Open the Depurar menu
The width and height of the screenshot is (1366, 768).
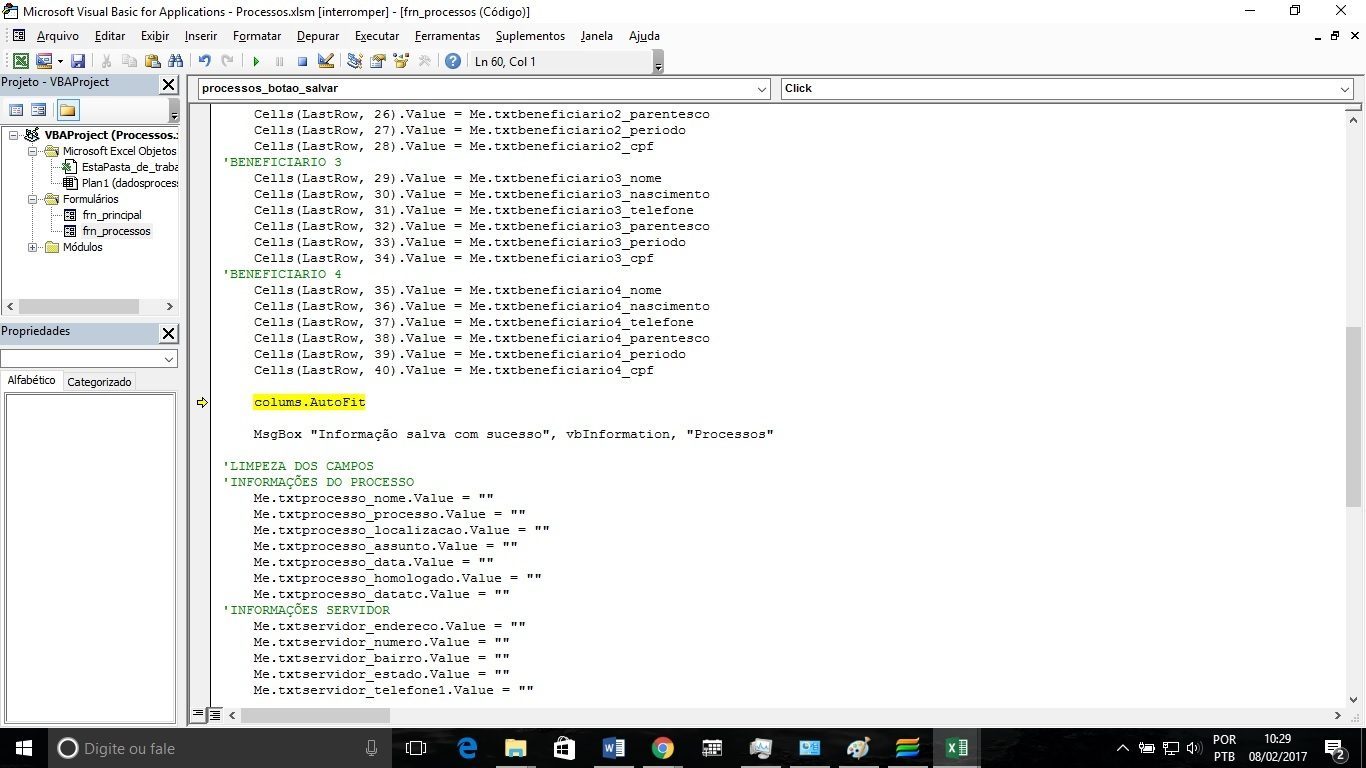pos(317,36)
